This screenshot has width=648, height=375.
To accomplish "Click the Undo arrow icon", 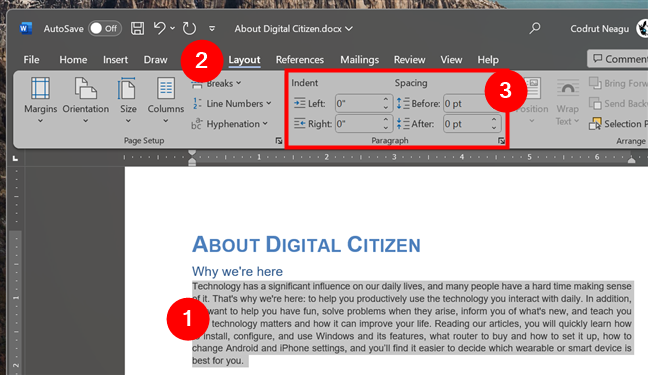I will [160, 28].
